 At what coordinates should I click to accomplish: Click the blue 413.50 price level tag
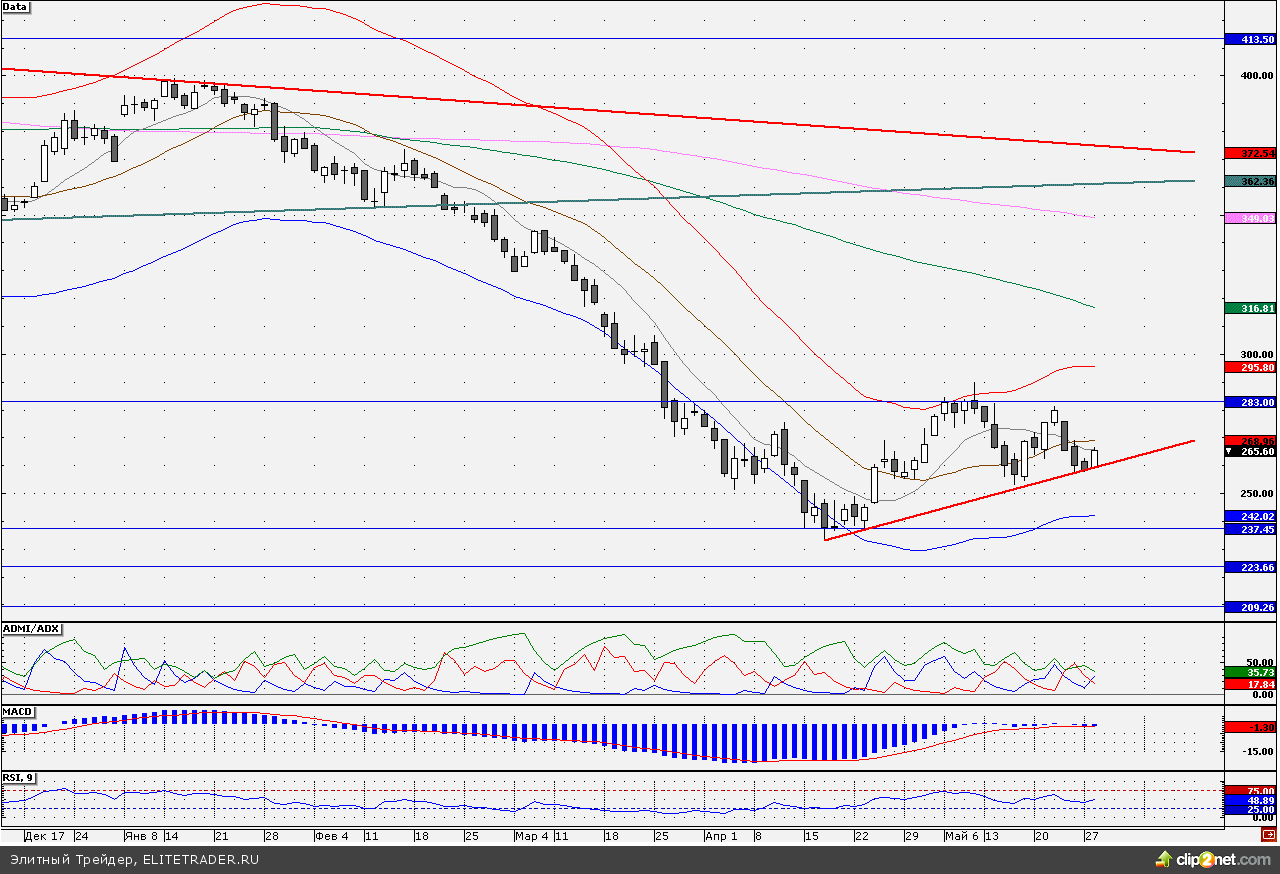tap(1250, 39)
